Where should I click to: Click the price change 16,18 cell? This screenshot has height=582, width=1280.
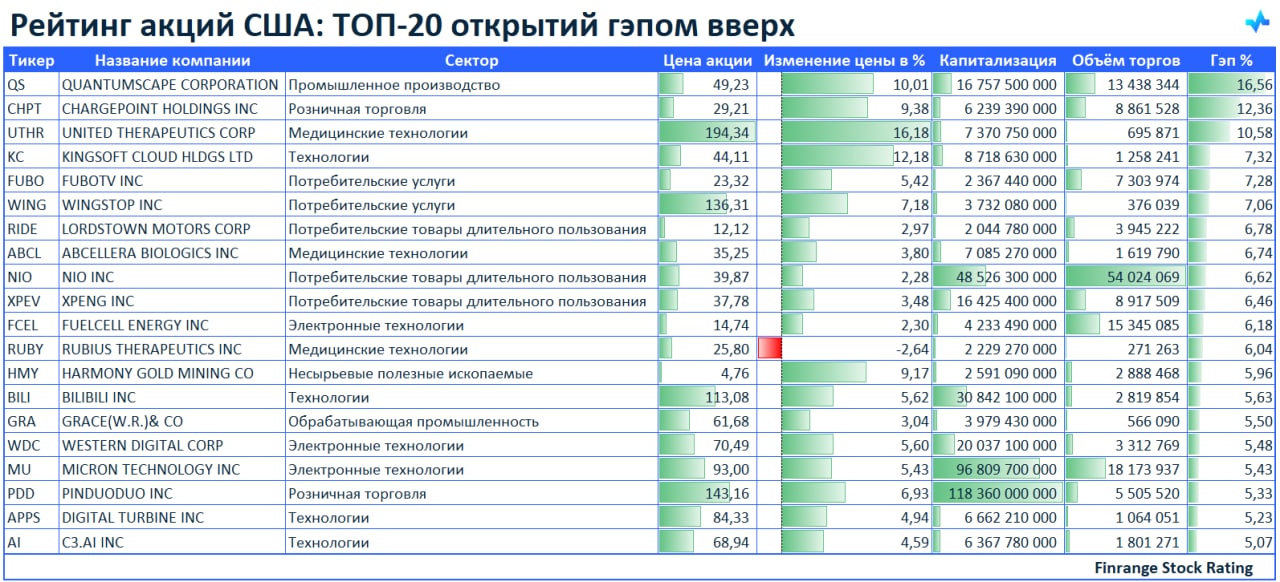pyautogui.click(x=844, y=133)
